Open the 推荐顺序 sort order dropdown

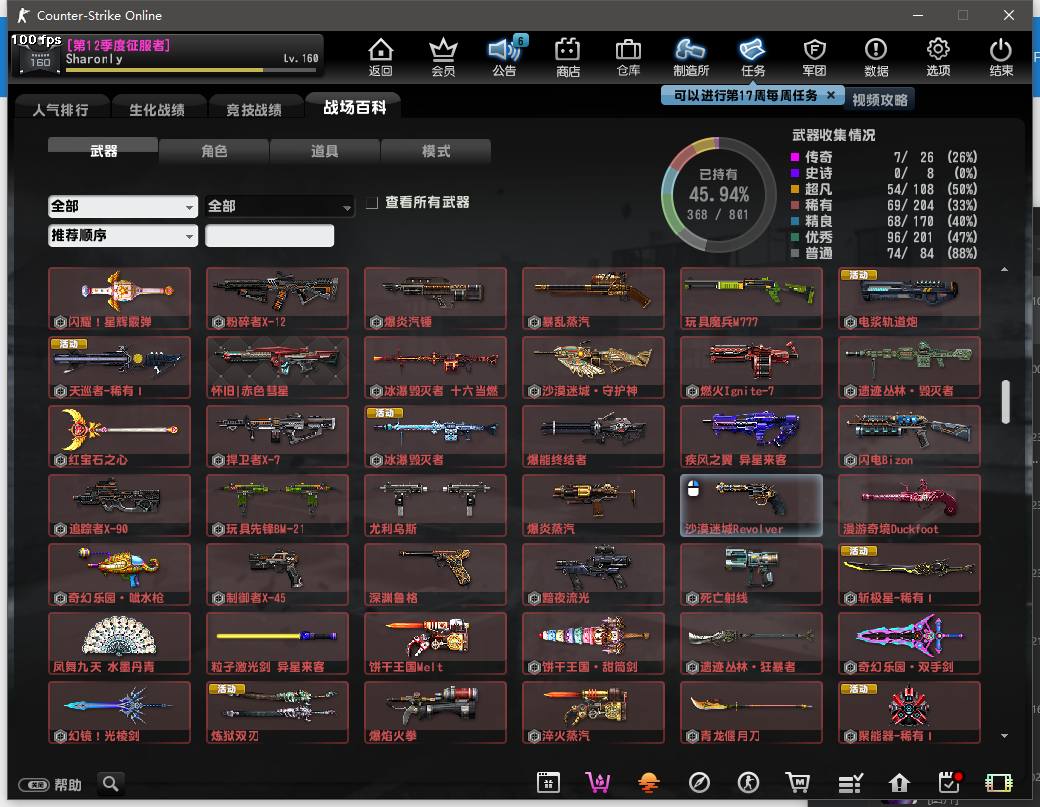123,236
